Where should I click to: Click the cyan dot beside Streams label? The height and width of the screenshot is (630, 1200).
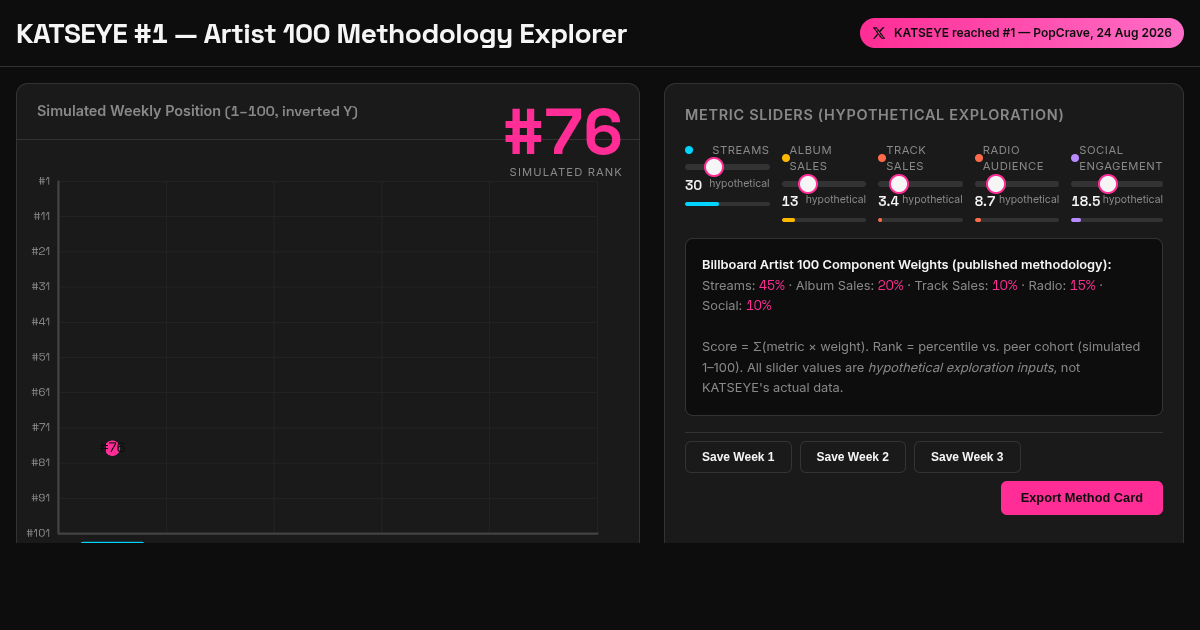pyautogui.click(x=689, y=150)
